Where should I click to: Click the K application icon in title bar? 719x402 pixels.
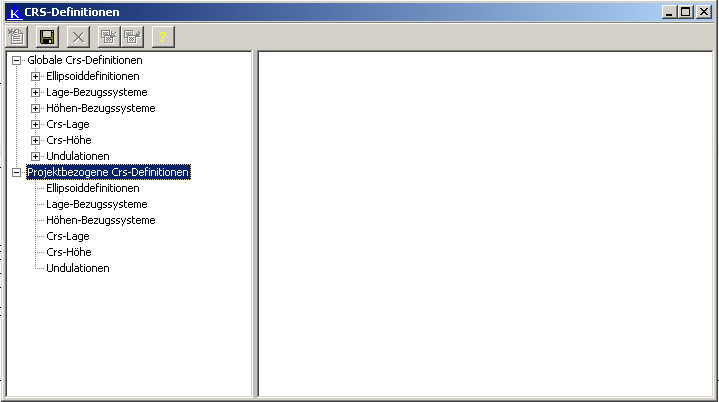coord(14,12)
